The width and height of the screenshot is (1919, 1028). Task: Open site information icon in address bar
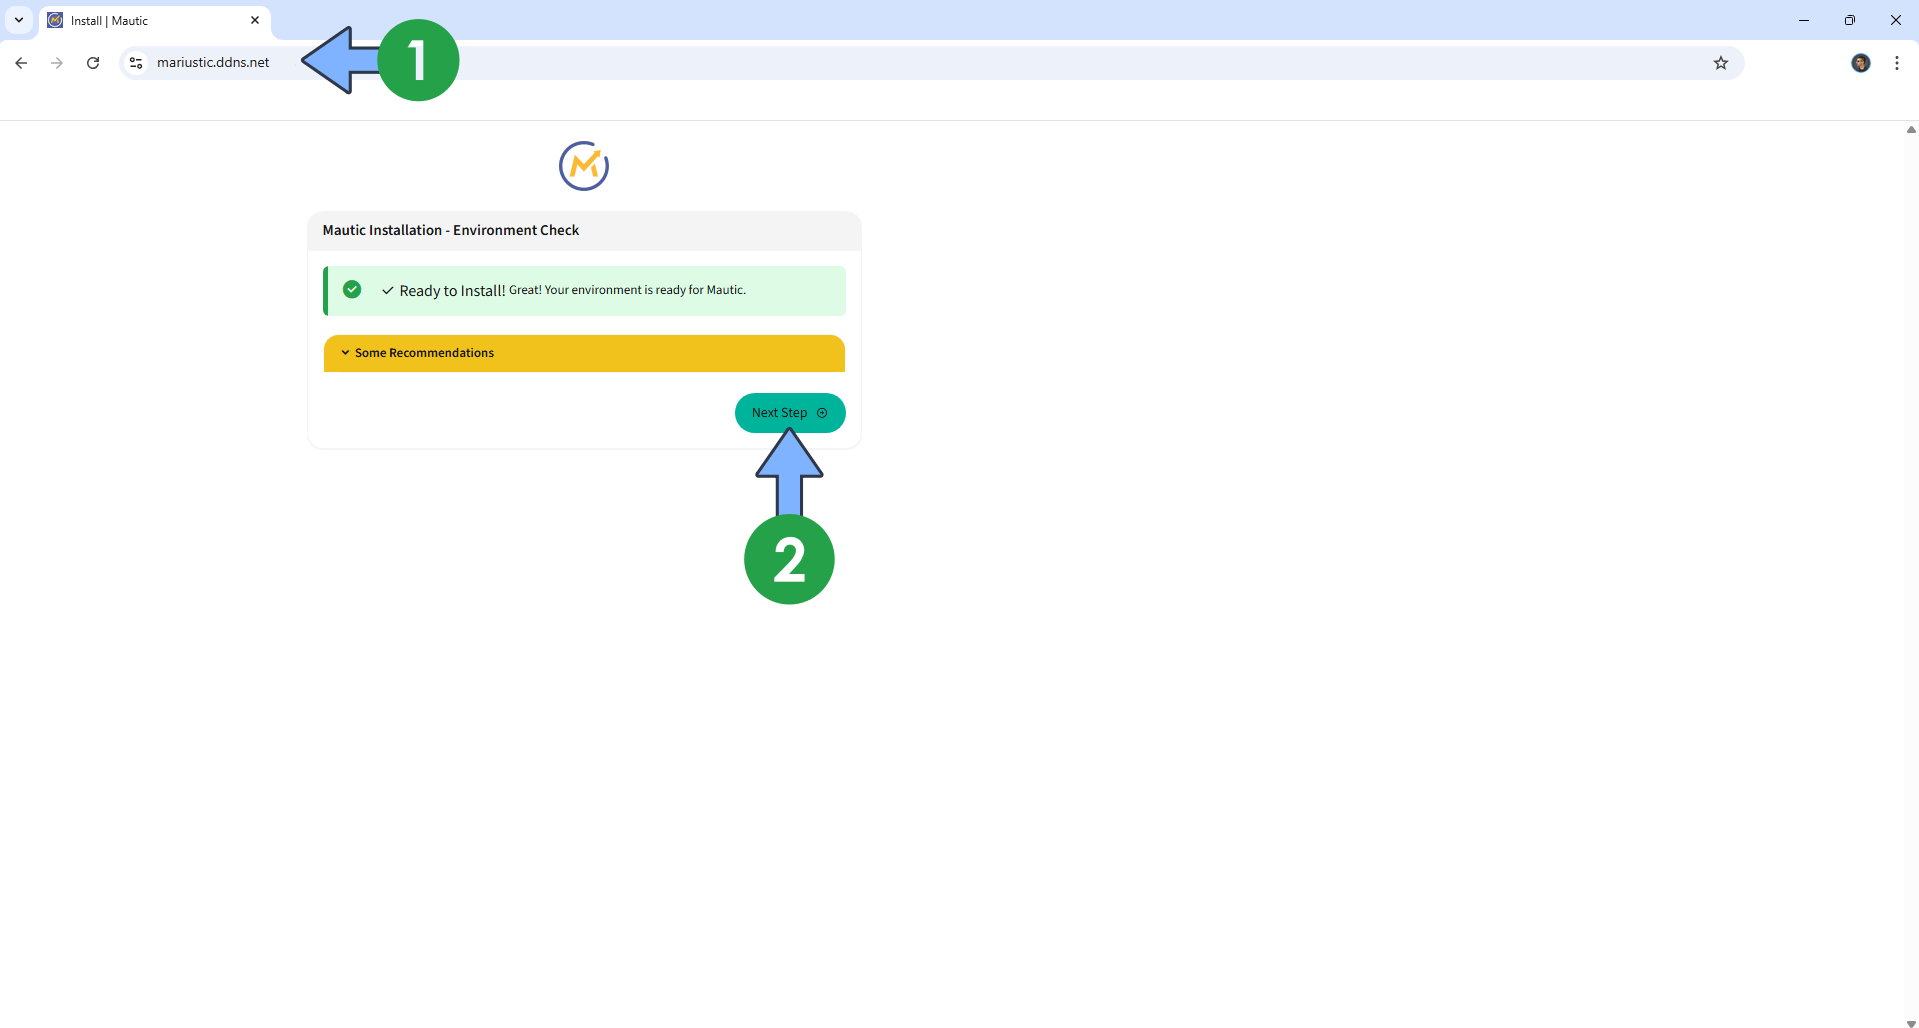click(x=136, y=63)
